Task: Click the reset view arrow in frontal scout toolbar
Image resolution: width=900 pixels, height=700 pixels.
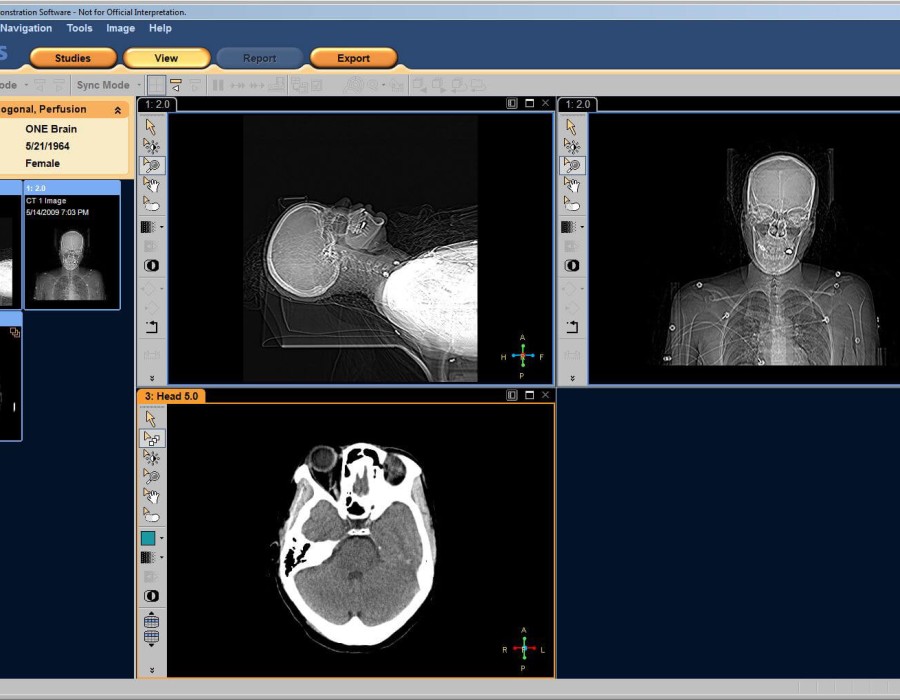Action: [571, 327]
